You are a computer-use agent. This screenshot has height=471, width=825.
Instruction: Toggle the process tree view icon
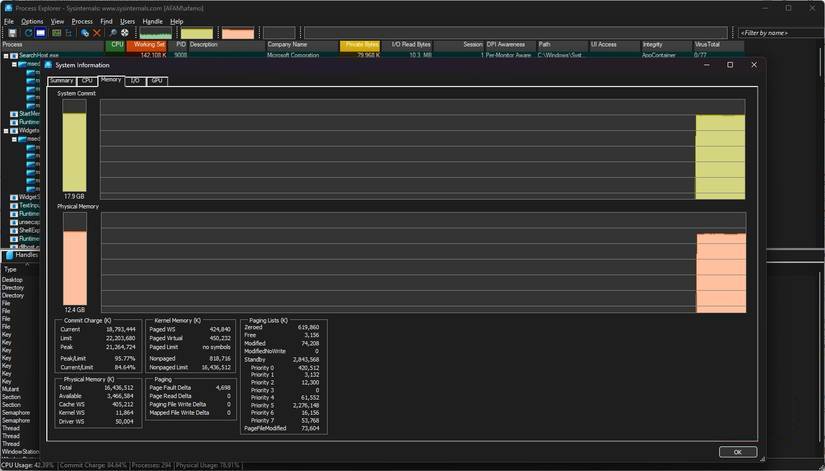click(57, 33)
